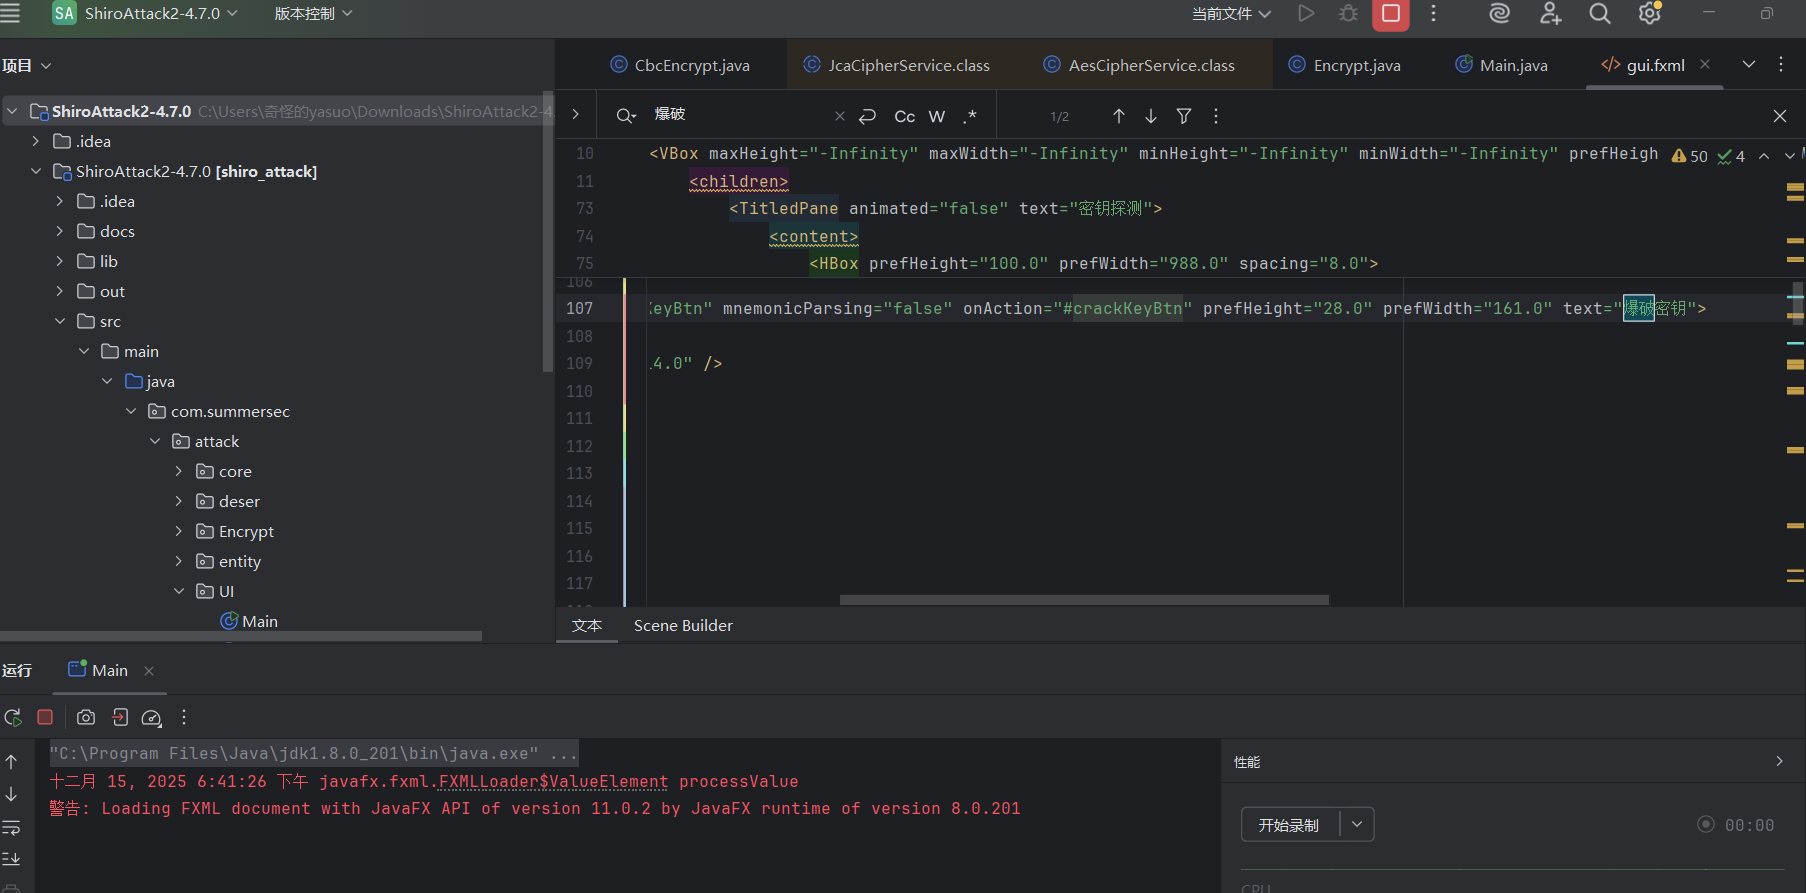
Task: Toggle whole words W search option
Action: click(937, 116)
